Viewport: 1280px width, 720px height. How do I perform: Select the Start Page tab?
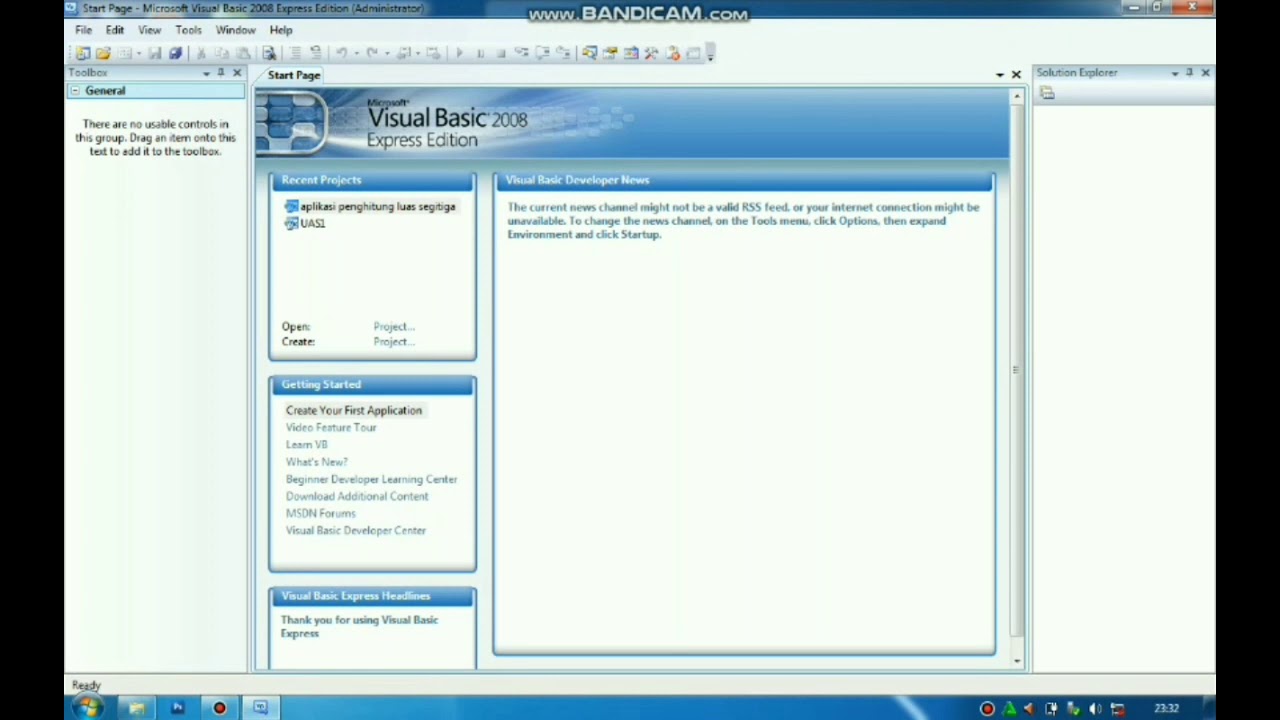pos(294,75)
